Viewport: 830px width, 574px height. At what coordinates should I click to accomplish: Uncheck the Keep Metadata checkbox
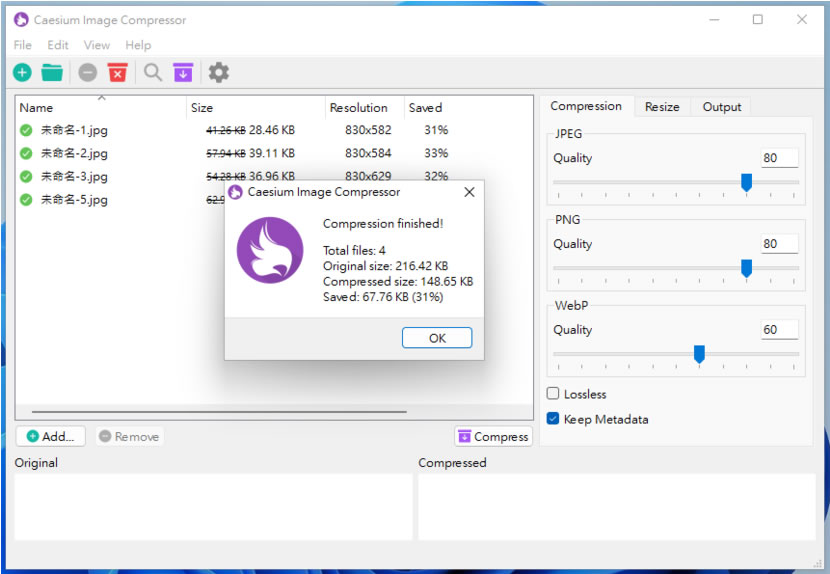553,419
